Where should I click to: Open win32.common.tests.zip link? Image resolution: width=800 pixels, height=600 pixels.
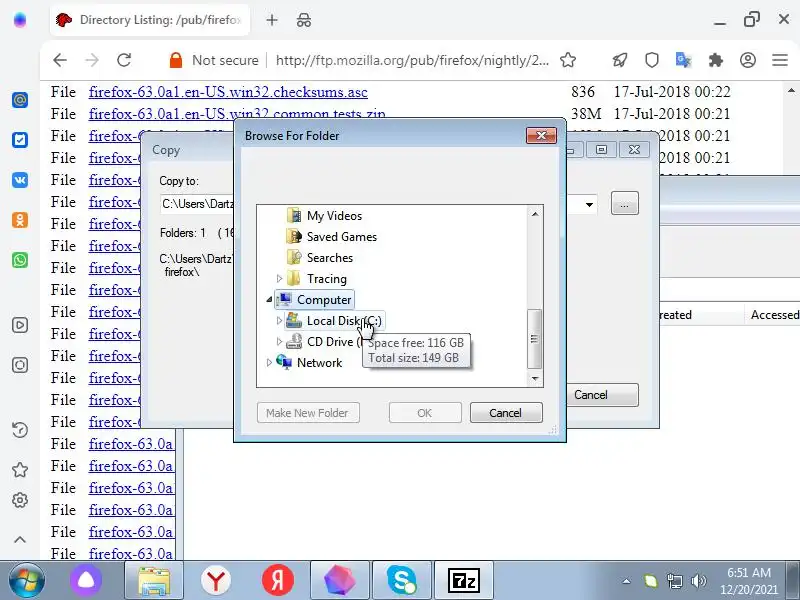pos(237,113)
